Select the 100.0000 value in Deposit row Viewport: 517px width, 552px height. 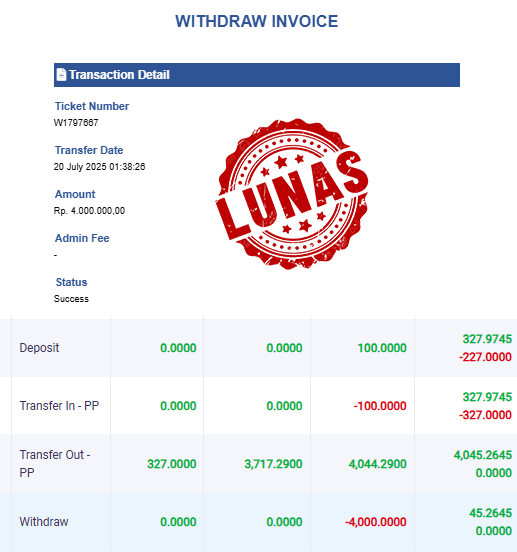click(x=382, y=348)
